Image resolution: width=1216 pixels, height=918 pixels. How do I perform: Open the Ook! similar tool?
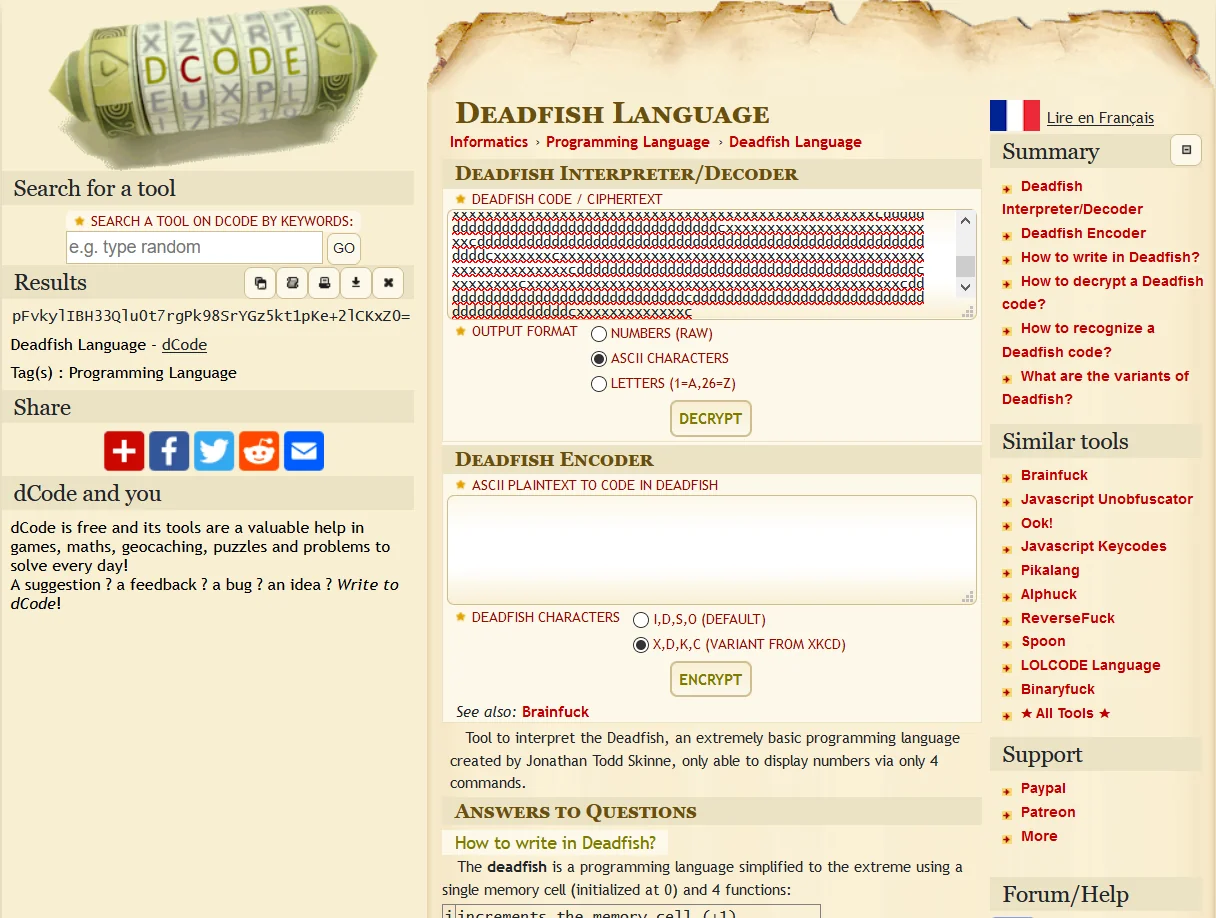1037,523
